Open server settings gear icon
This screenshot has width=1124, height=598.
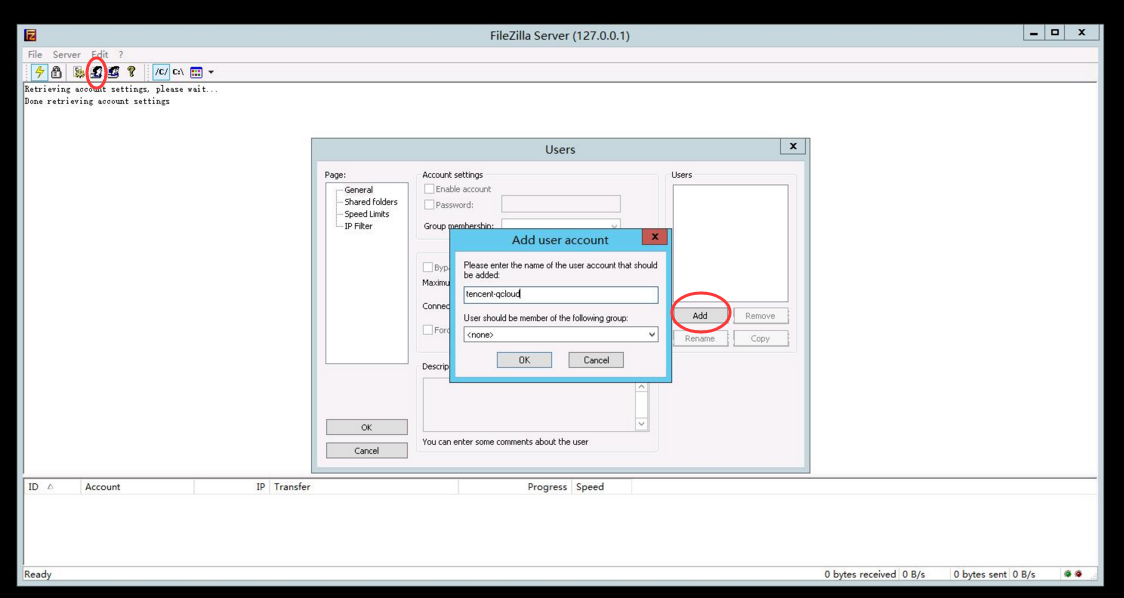coord(79,72)
